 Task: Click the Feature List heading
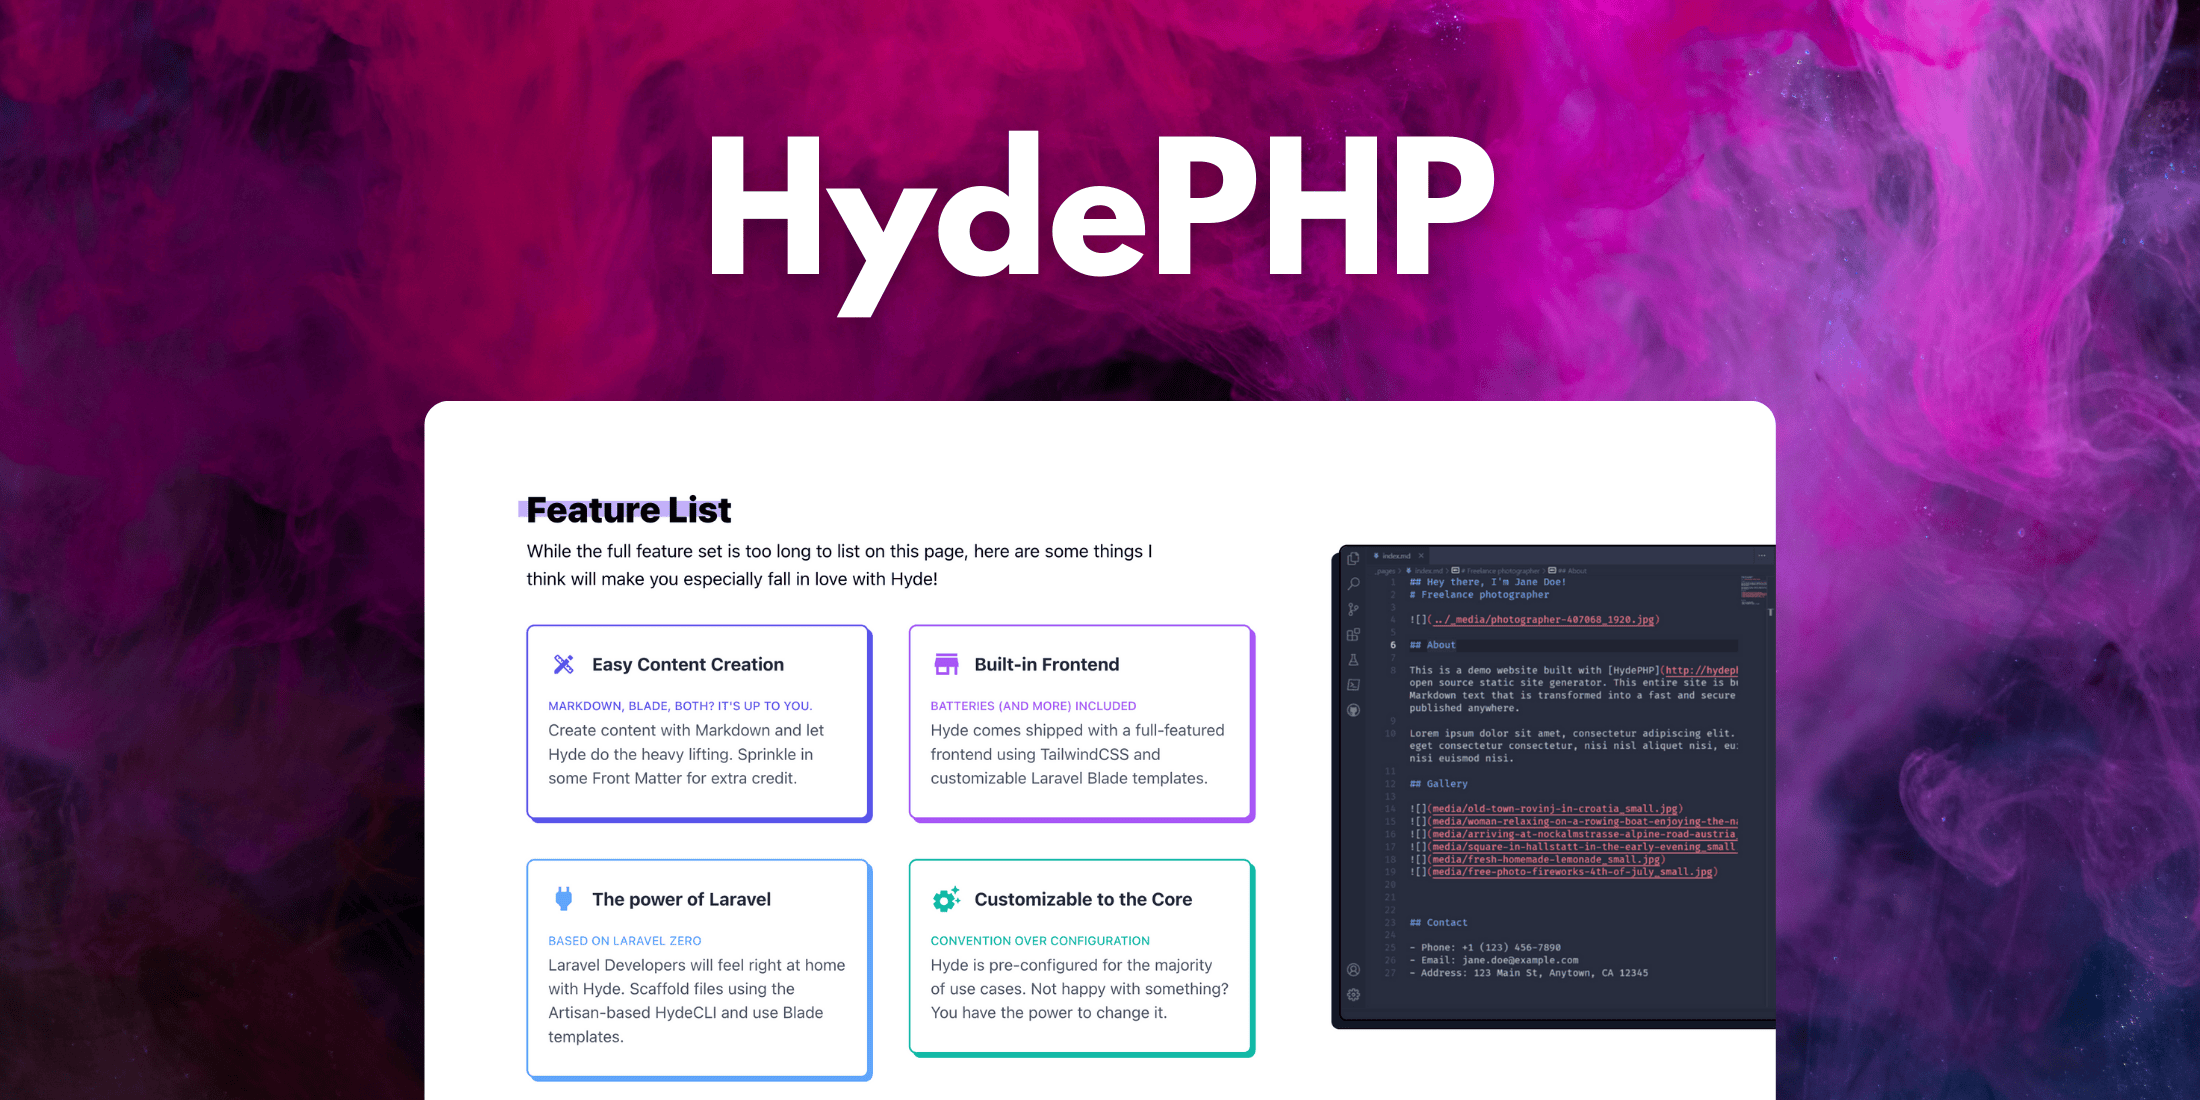click(629, 510)
